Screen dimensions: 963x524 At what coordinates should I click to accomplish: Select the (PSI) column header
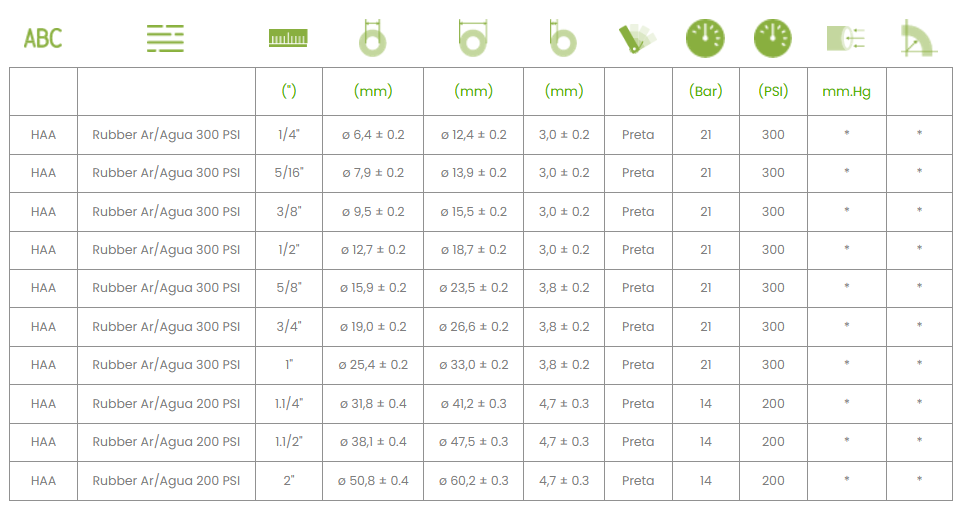point(773,92)
